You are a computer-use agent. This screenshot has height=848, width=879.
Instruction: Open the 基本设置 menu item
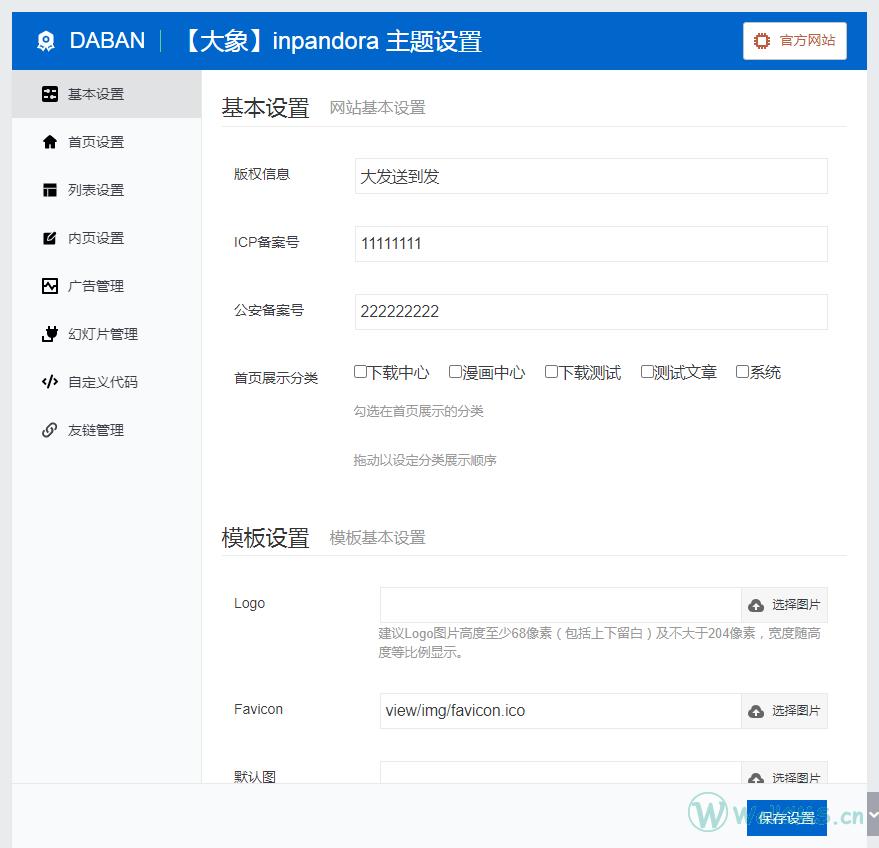[x=107, y=94]
